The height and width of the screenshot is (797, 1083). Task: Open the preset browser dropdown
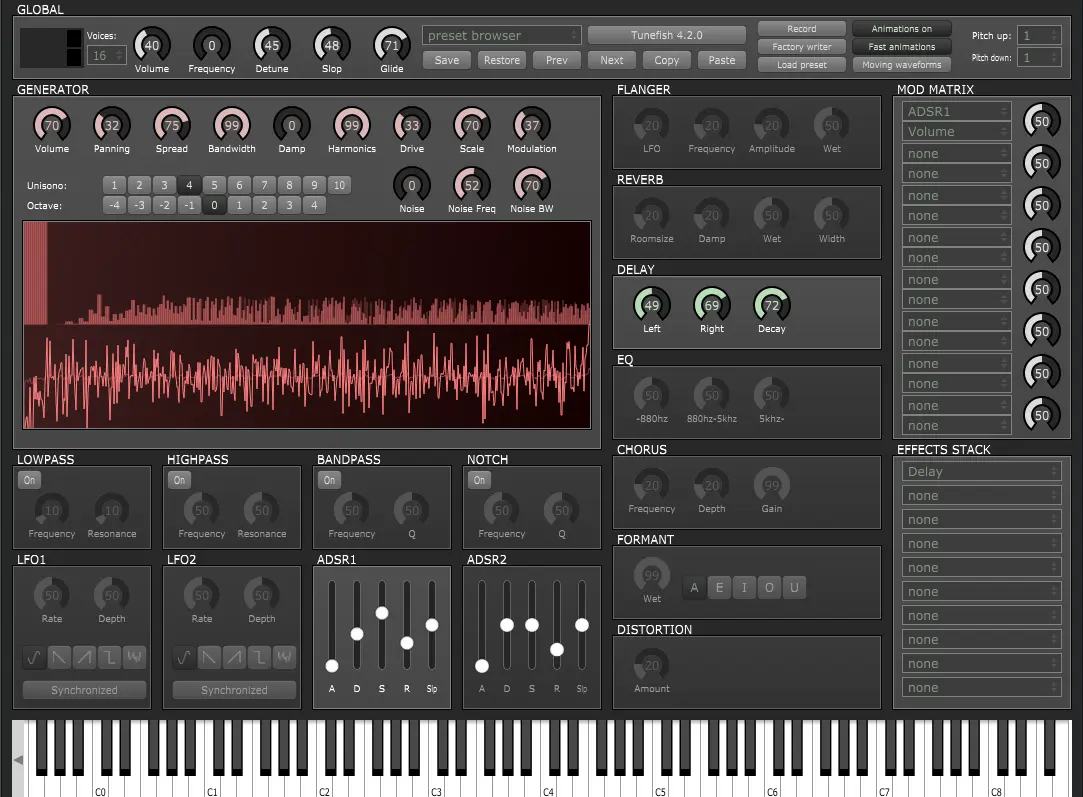(502, 35)
